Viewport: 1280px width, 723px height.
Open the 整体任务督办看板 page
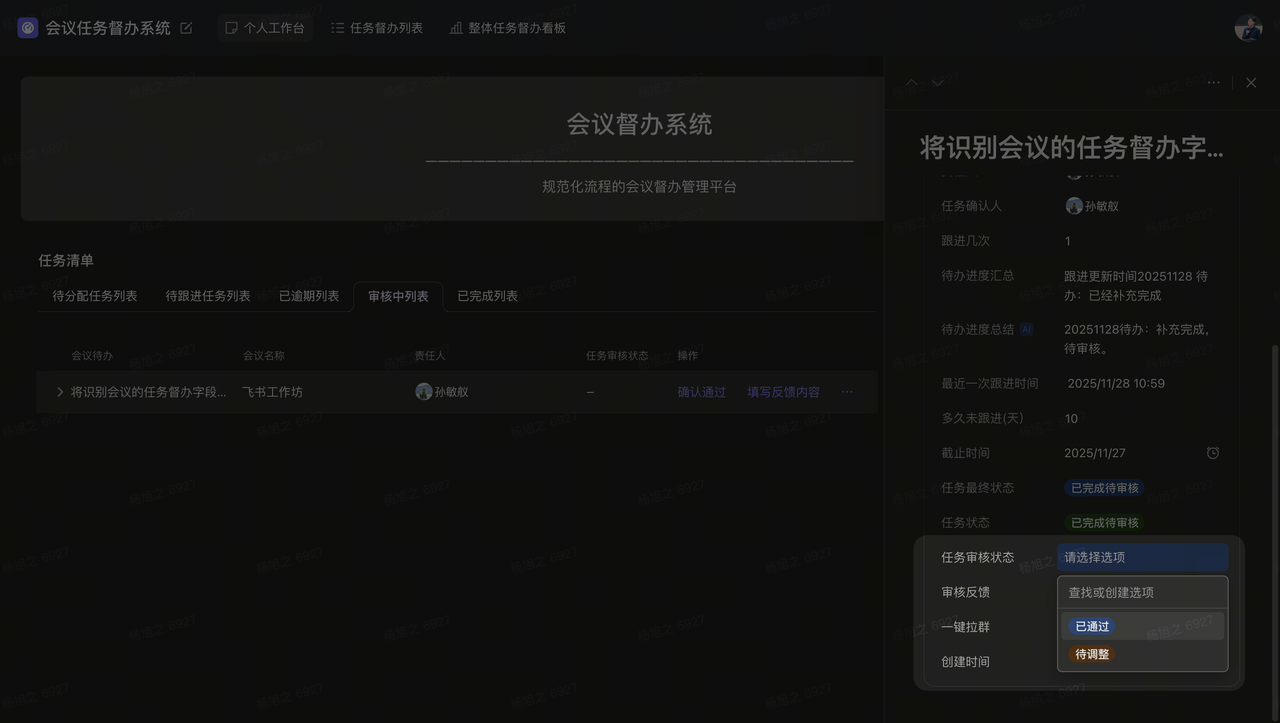[x=508, y=28]
